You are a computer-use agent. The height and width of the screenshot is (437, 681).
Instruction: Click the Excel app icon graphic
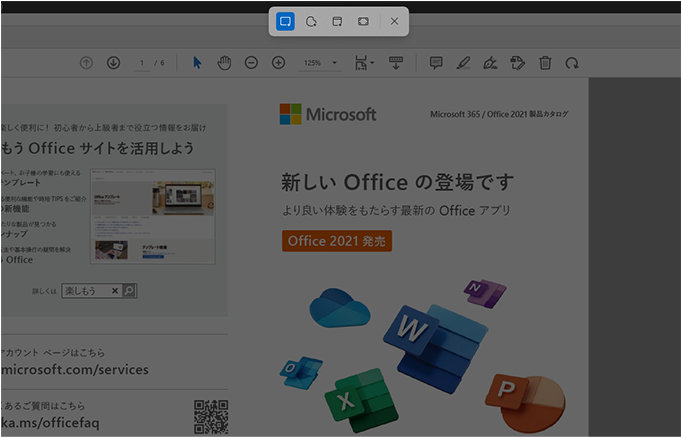tap(362, 400)
